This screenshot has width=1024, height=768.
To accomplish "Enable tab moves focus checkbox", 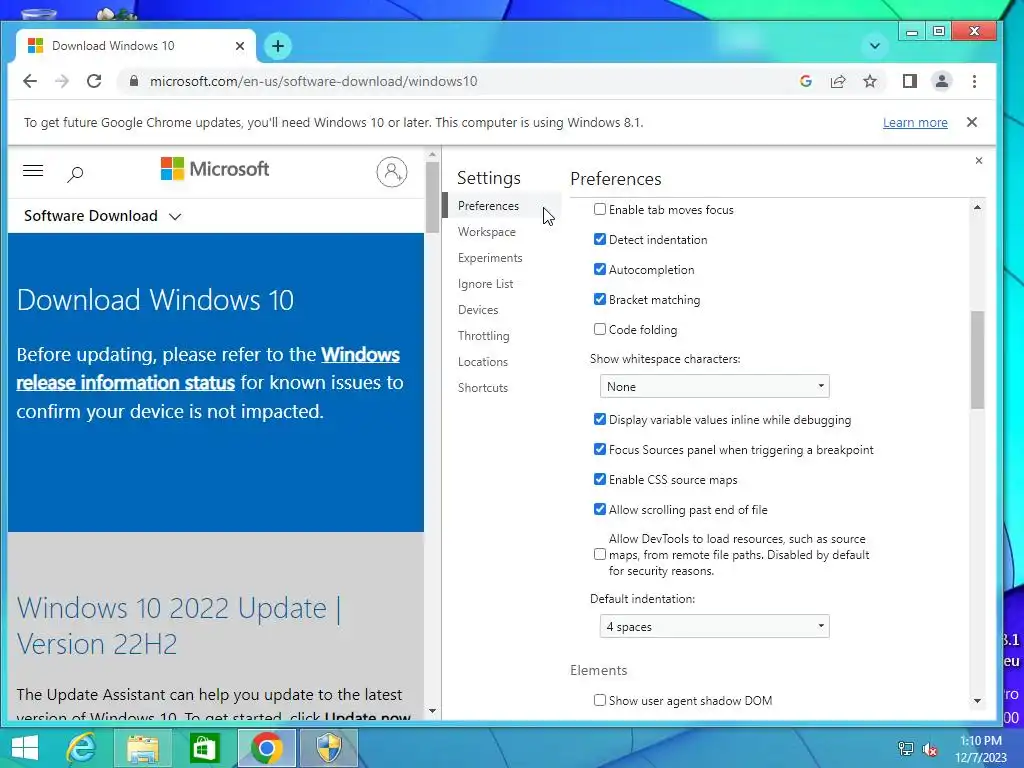I will coord(600,209).
